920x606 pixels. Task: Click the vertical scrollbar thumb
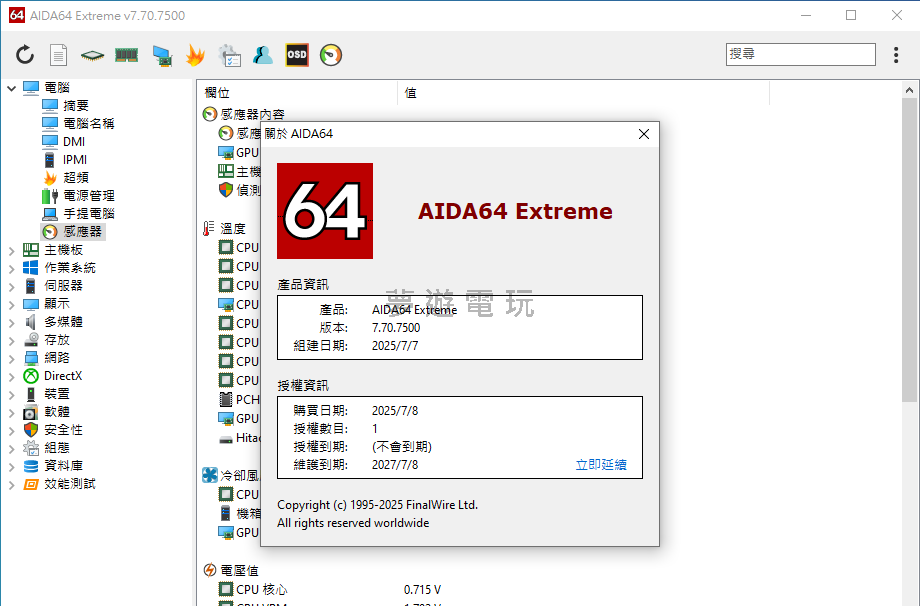[x=909, y=250]
